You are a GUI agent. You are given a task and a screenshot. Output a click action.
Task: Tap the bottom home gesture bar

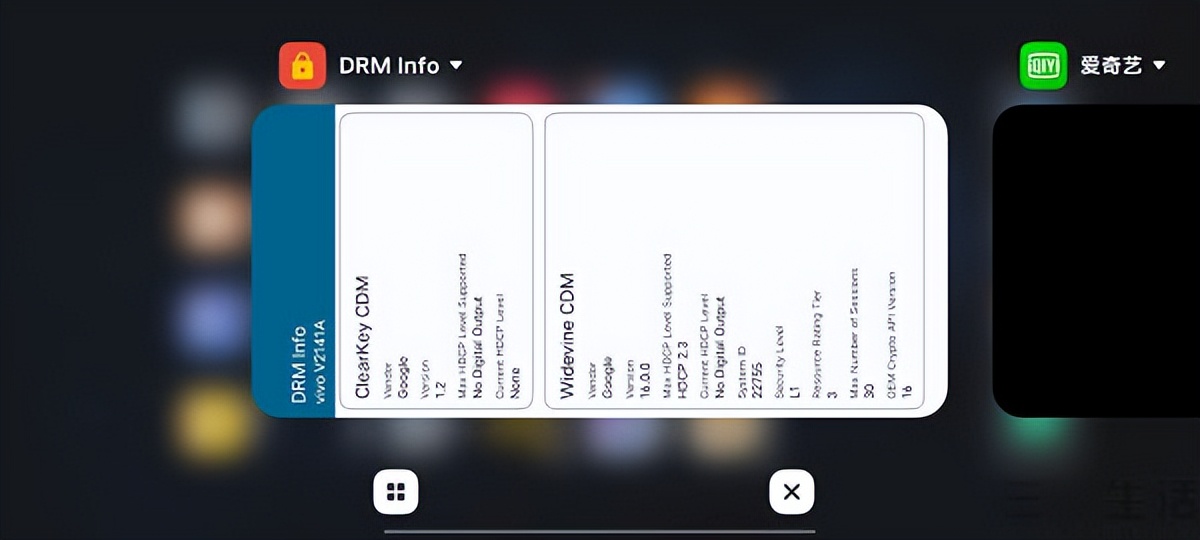[x=600, y=531]
